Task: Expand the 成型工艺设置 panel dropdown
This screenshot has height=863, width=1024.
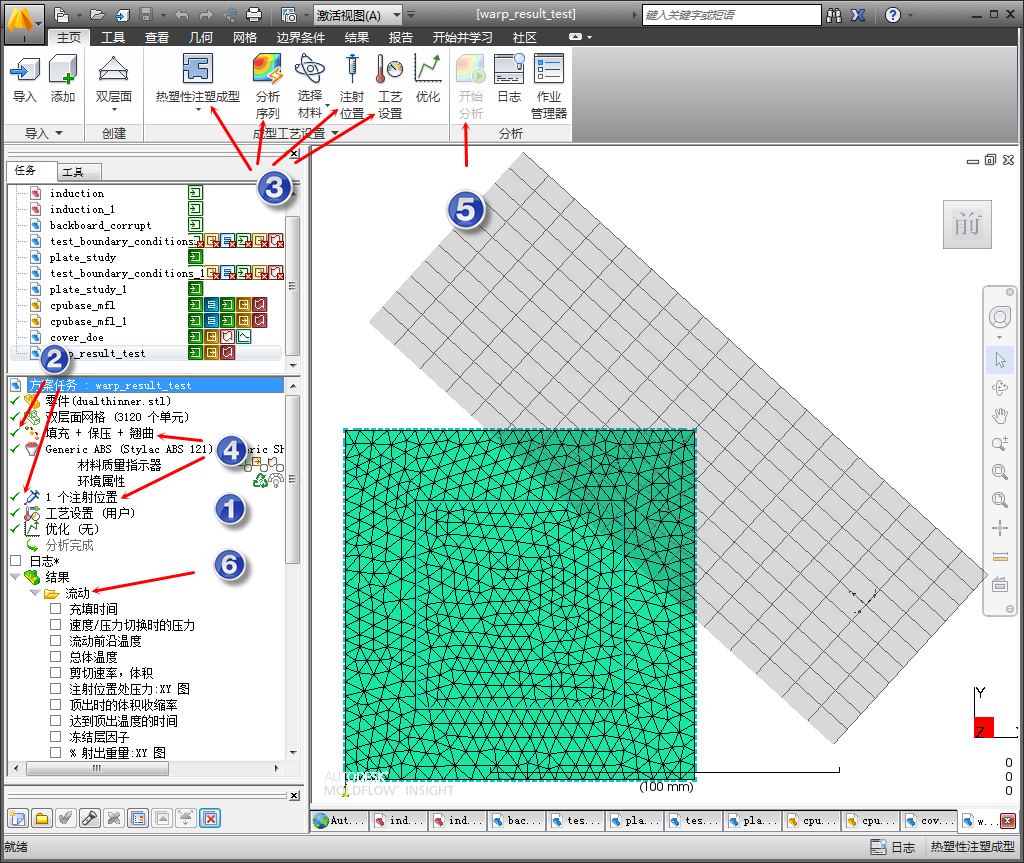Action: pyautogui.click(x=335, y=133)
